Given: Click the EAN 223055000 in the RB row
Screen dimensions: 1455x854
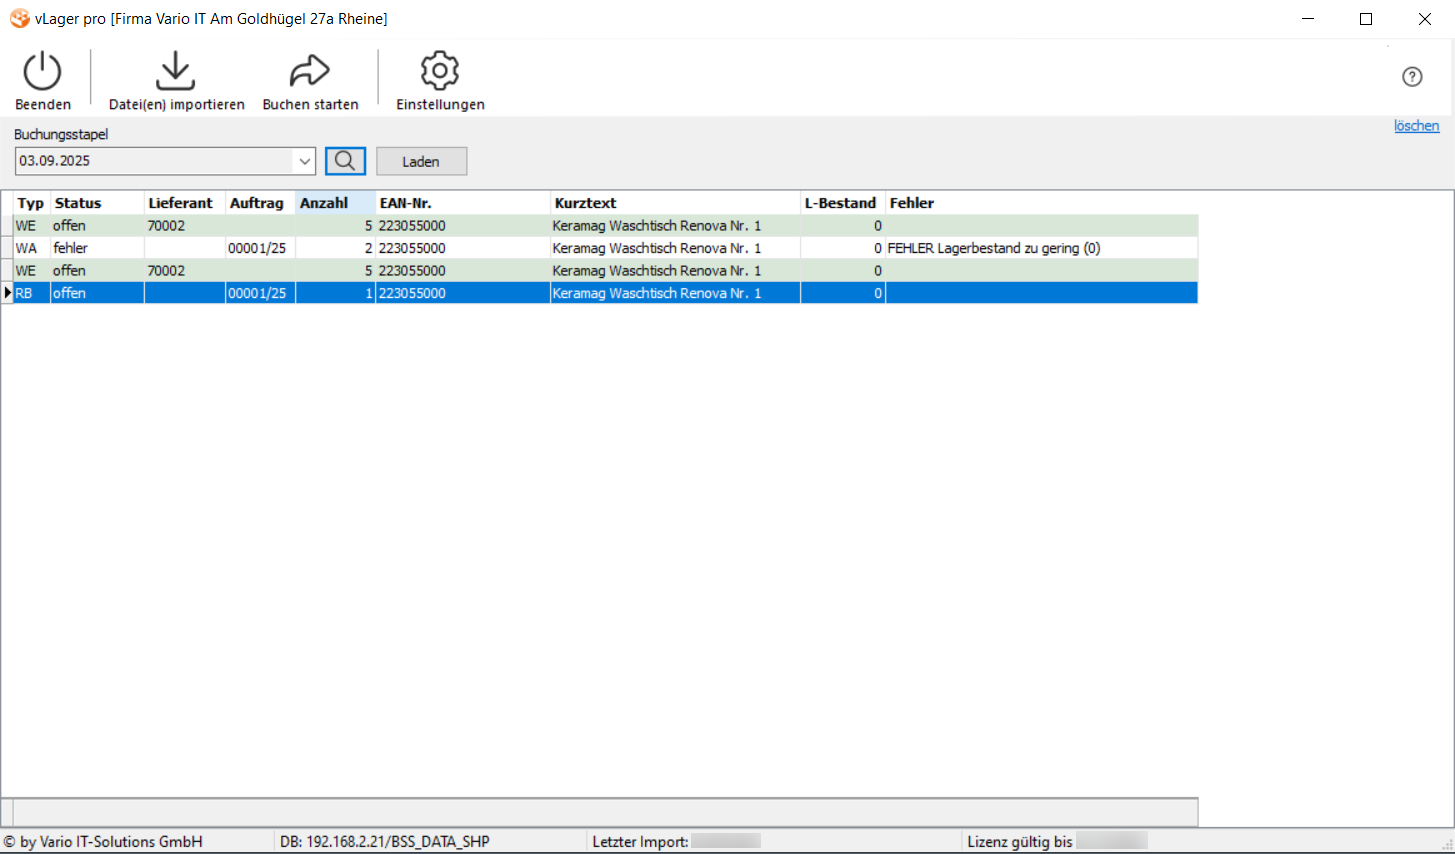Looking at the screenshot, I should coord(463,293).
